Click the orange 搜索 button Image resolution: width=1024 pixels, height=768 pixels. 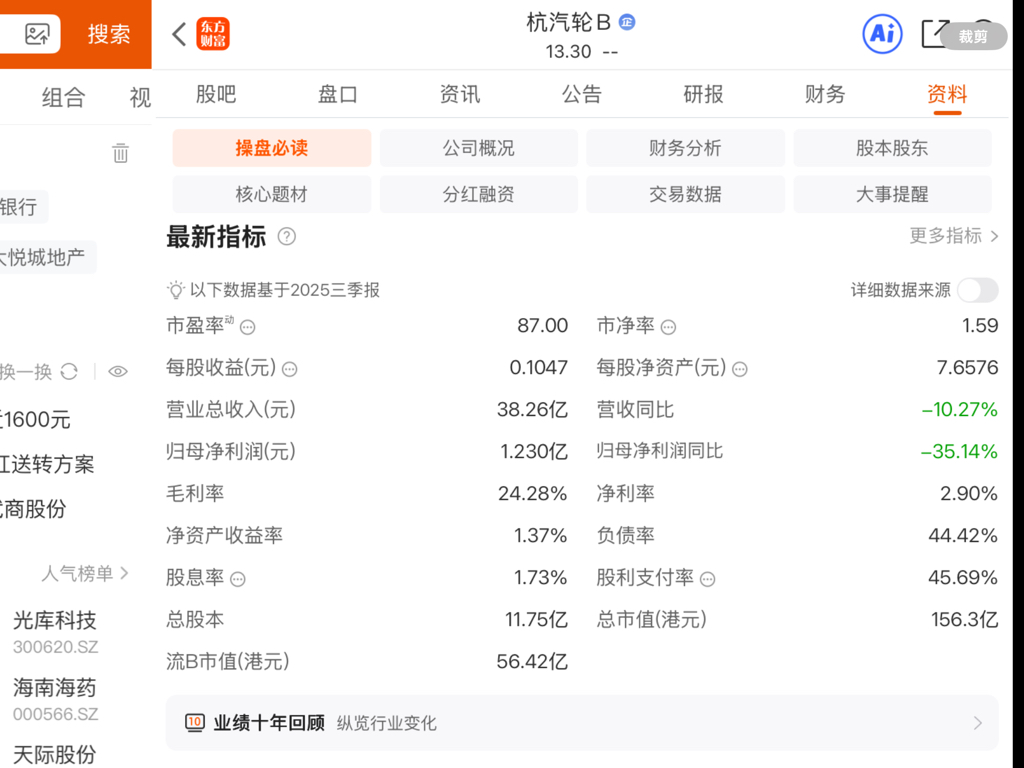point(108,35)
